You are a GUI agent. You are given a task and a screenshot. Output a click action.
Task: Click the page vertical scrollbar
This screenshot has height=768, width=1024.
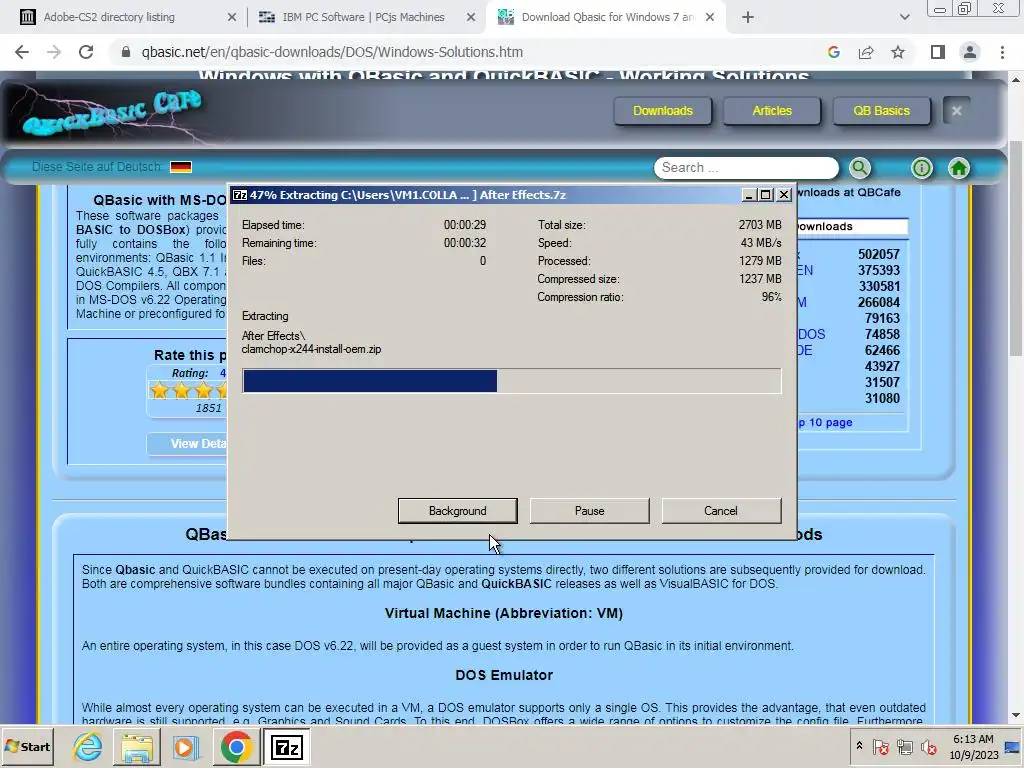click(1016, 248)
